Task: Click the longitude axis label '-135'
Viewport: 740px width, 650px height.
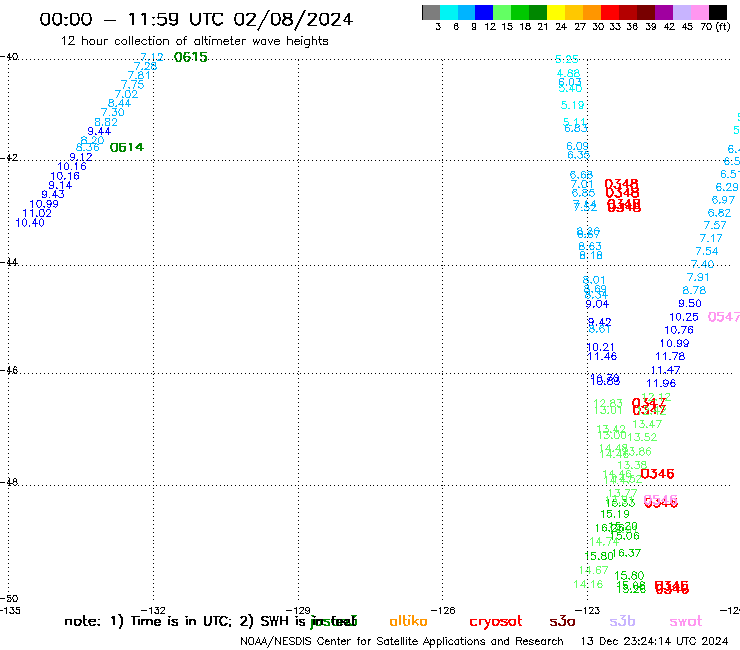Action: [x=10, y=610]
